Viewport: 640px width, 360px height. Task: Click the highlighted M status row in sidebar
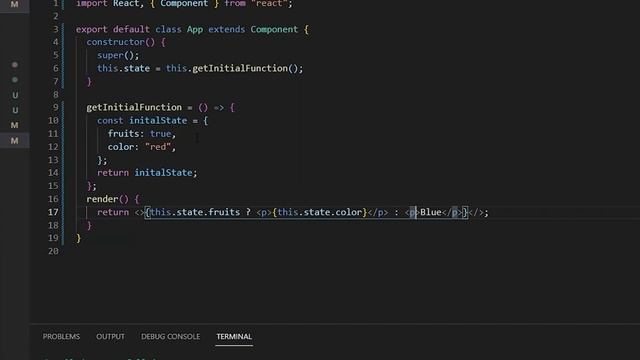point(15,141)
